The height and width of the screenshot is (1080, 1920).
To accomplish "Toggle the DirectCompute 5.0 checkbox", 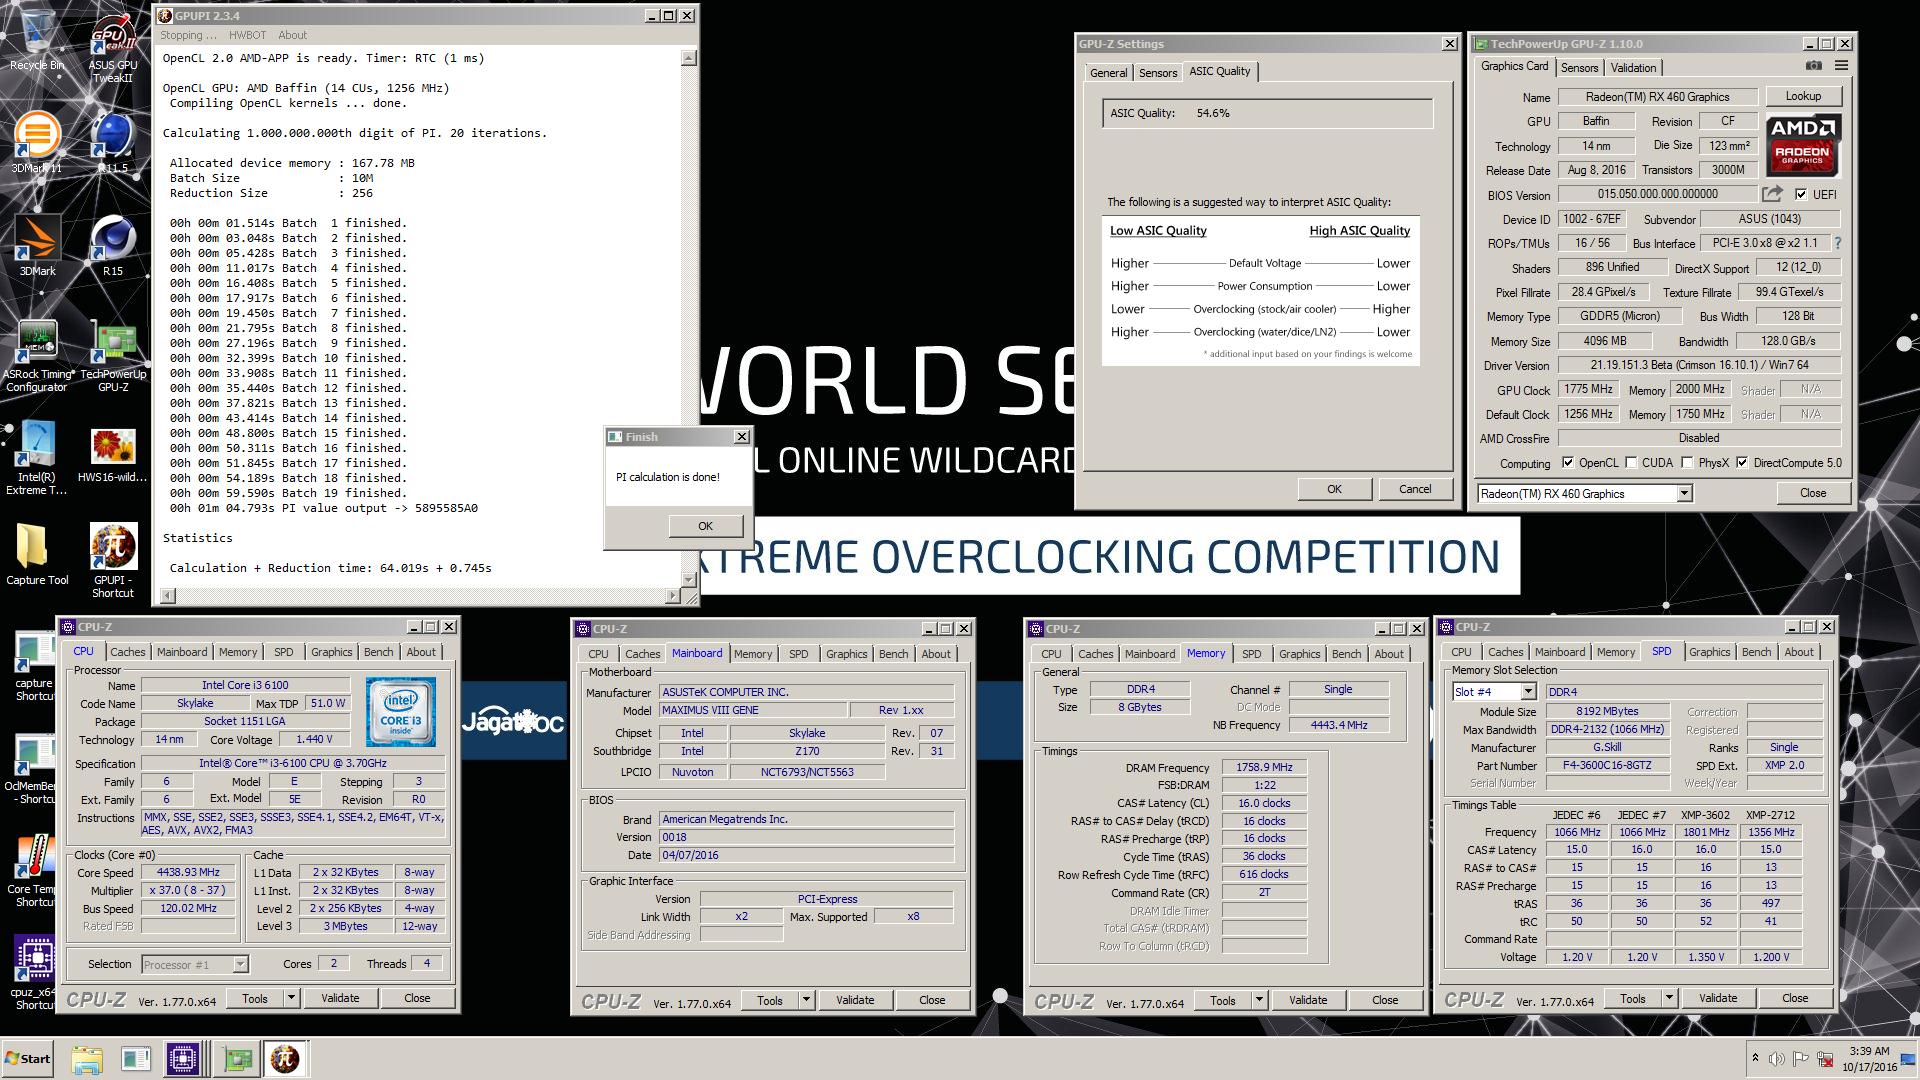I will [x=1742, y=463].
